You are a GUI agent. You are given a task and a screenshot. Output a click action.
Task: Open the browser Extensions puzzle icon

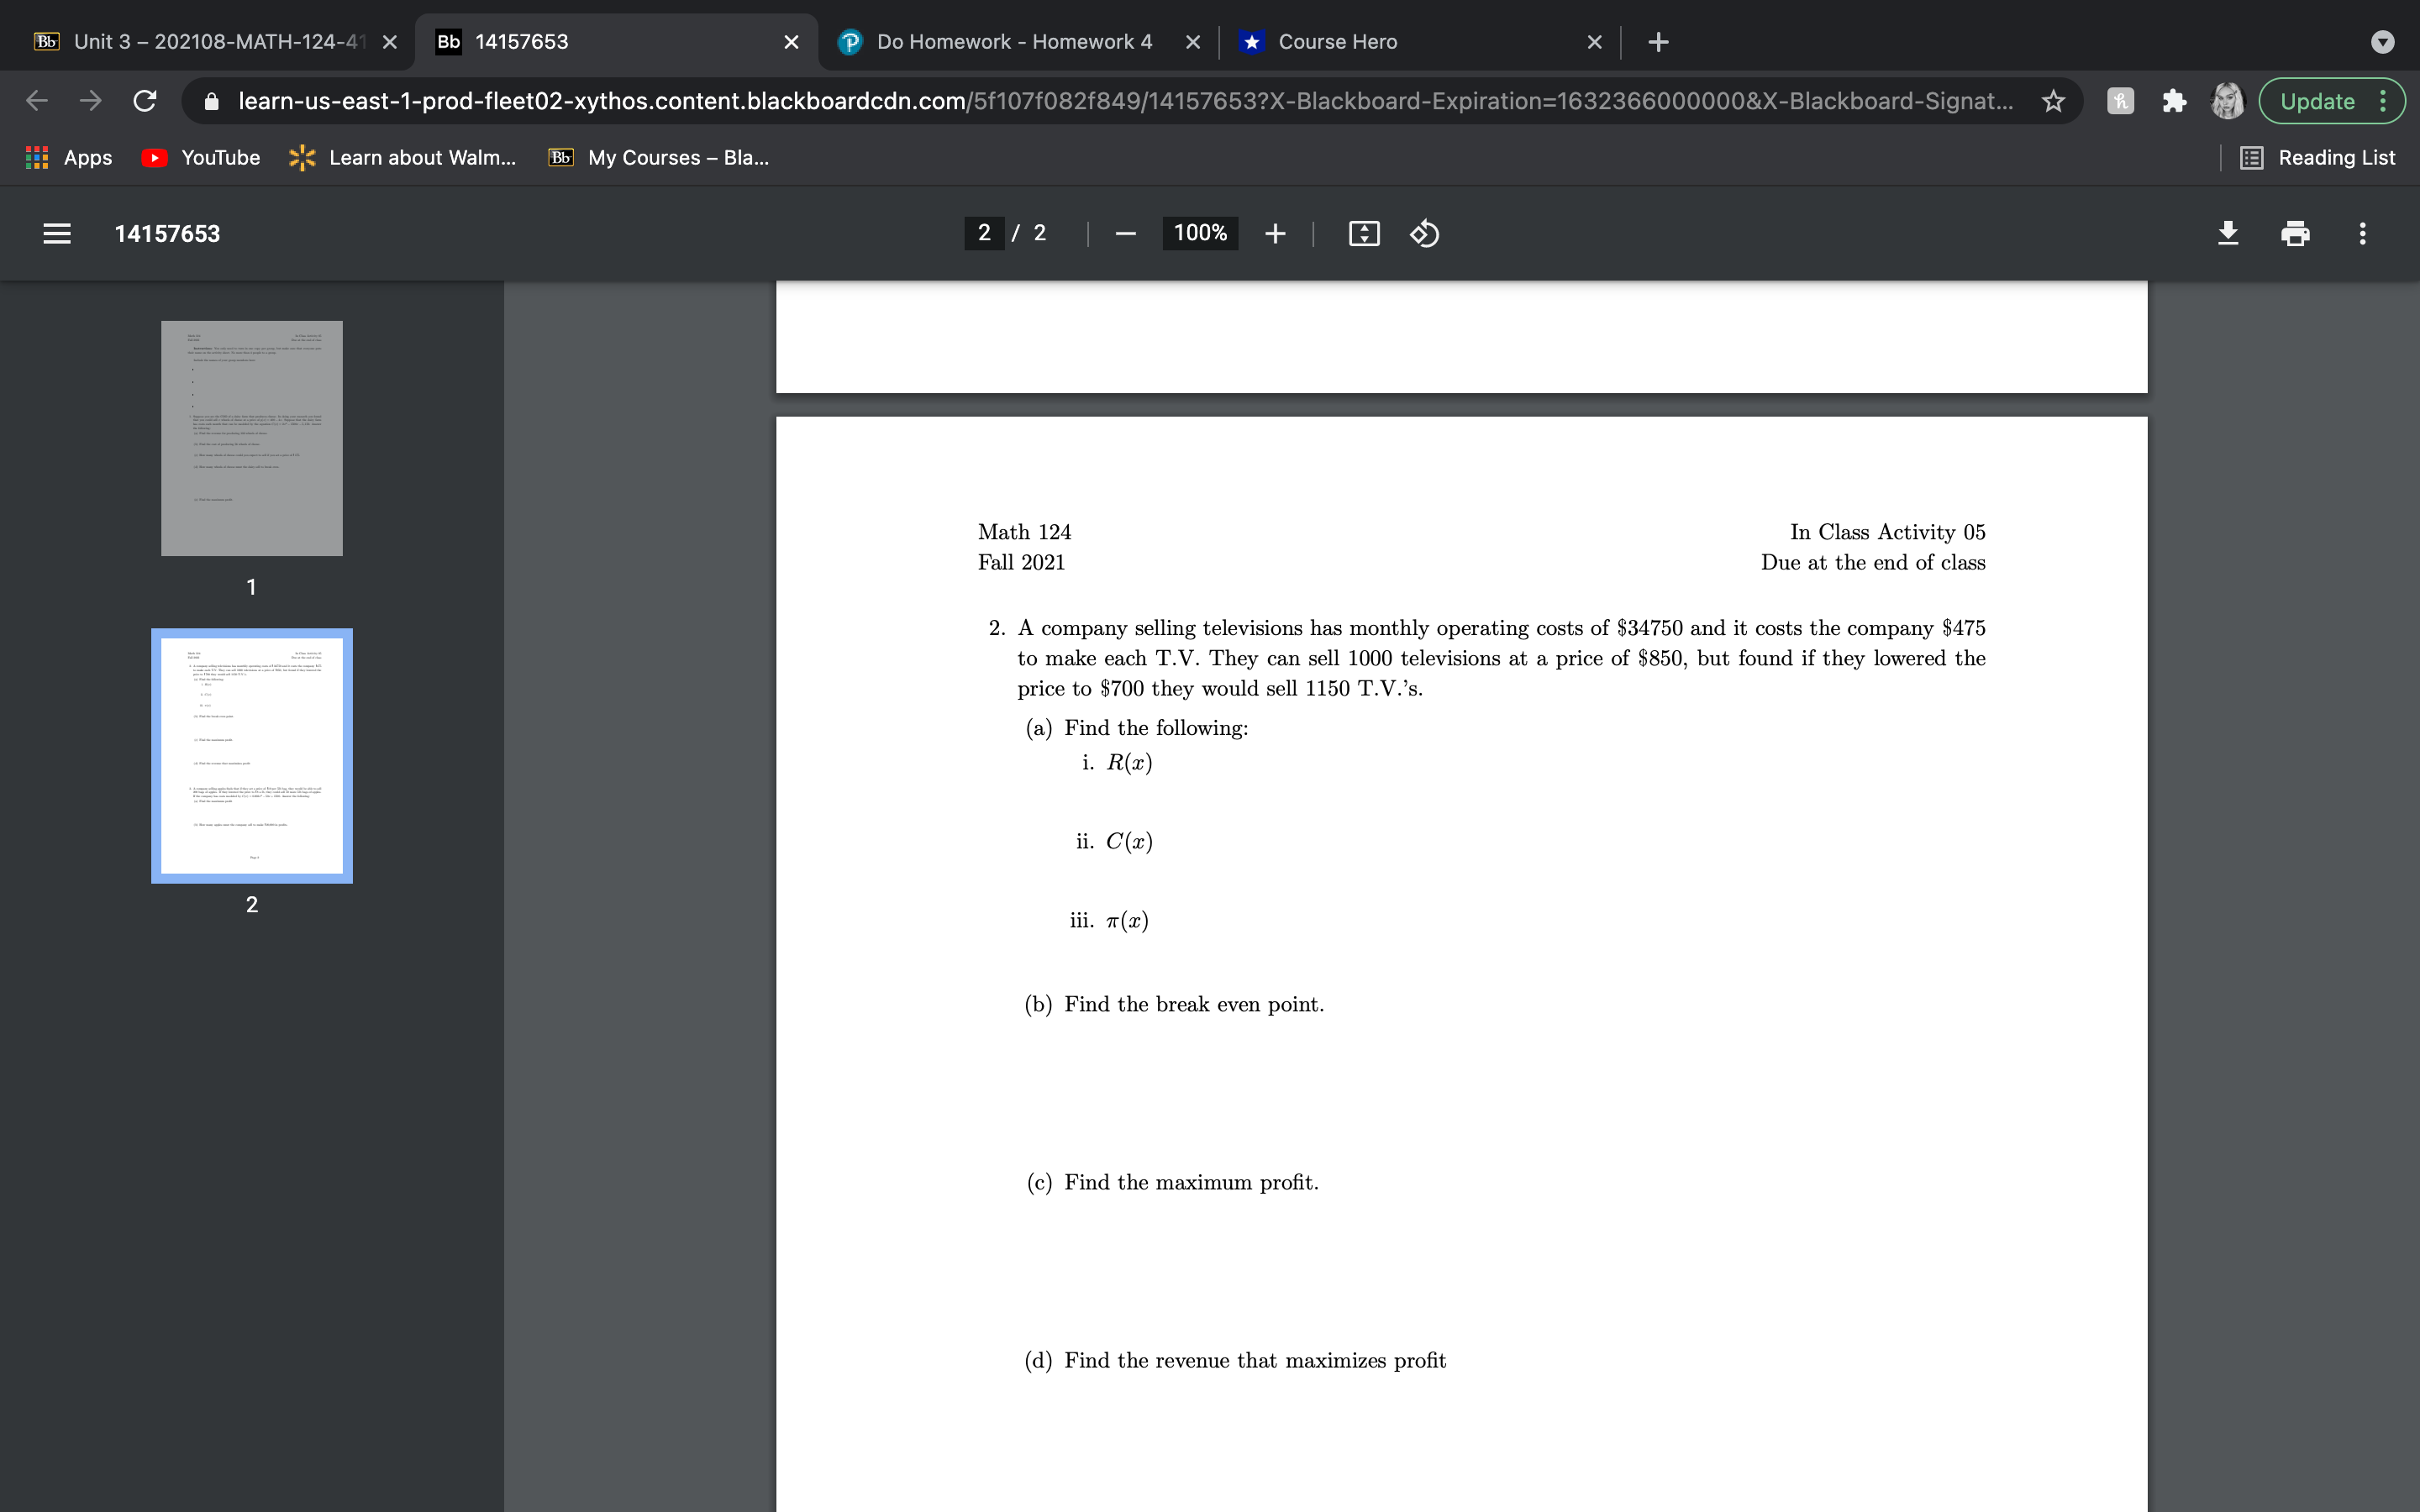[x=2173, y=101]
